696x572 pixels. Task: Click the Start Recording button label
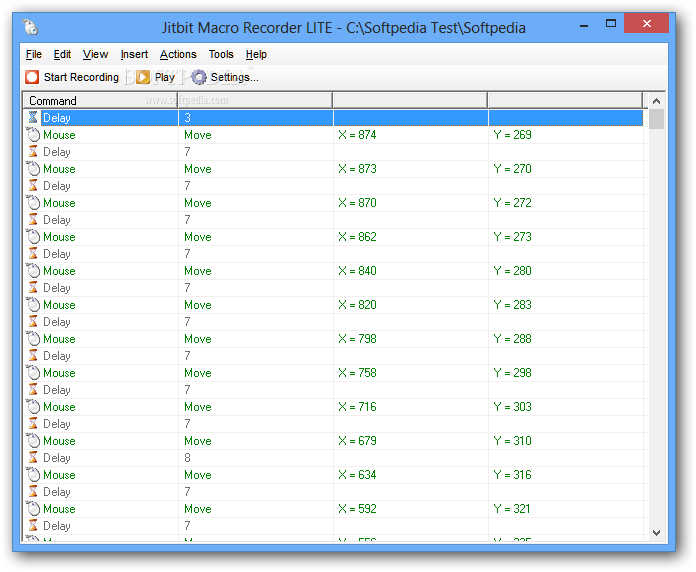[x=81, y=77]
